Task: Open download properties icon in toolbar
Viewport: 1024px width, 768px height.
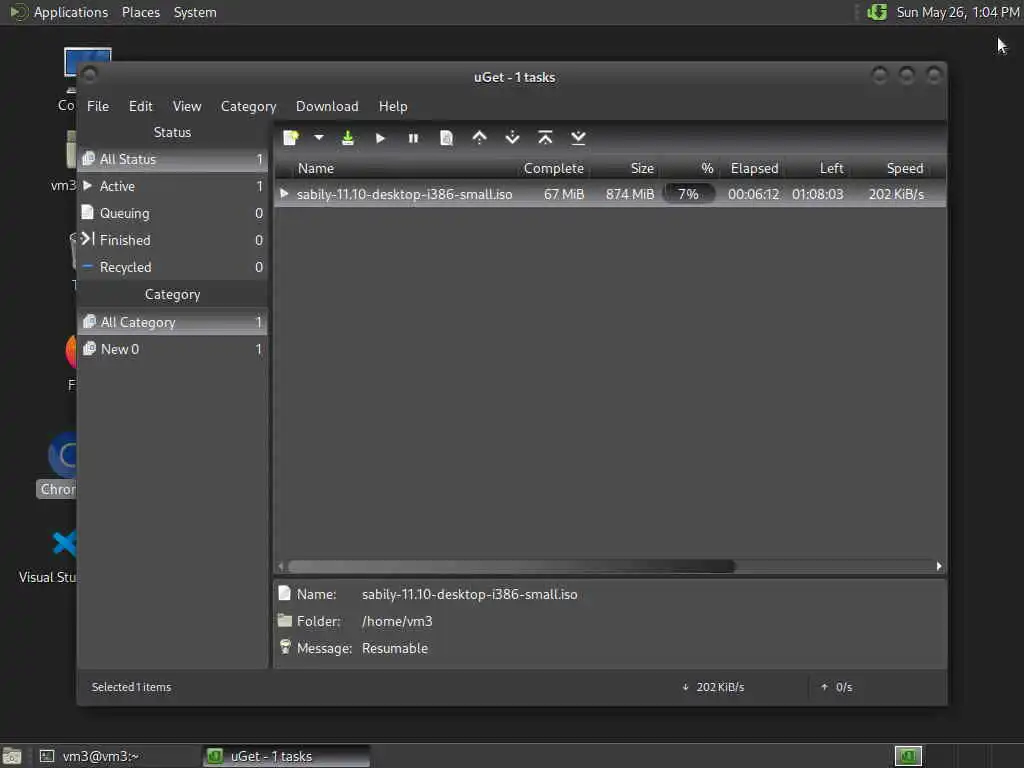Action: coord(446,138)
